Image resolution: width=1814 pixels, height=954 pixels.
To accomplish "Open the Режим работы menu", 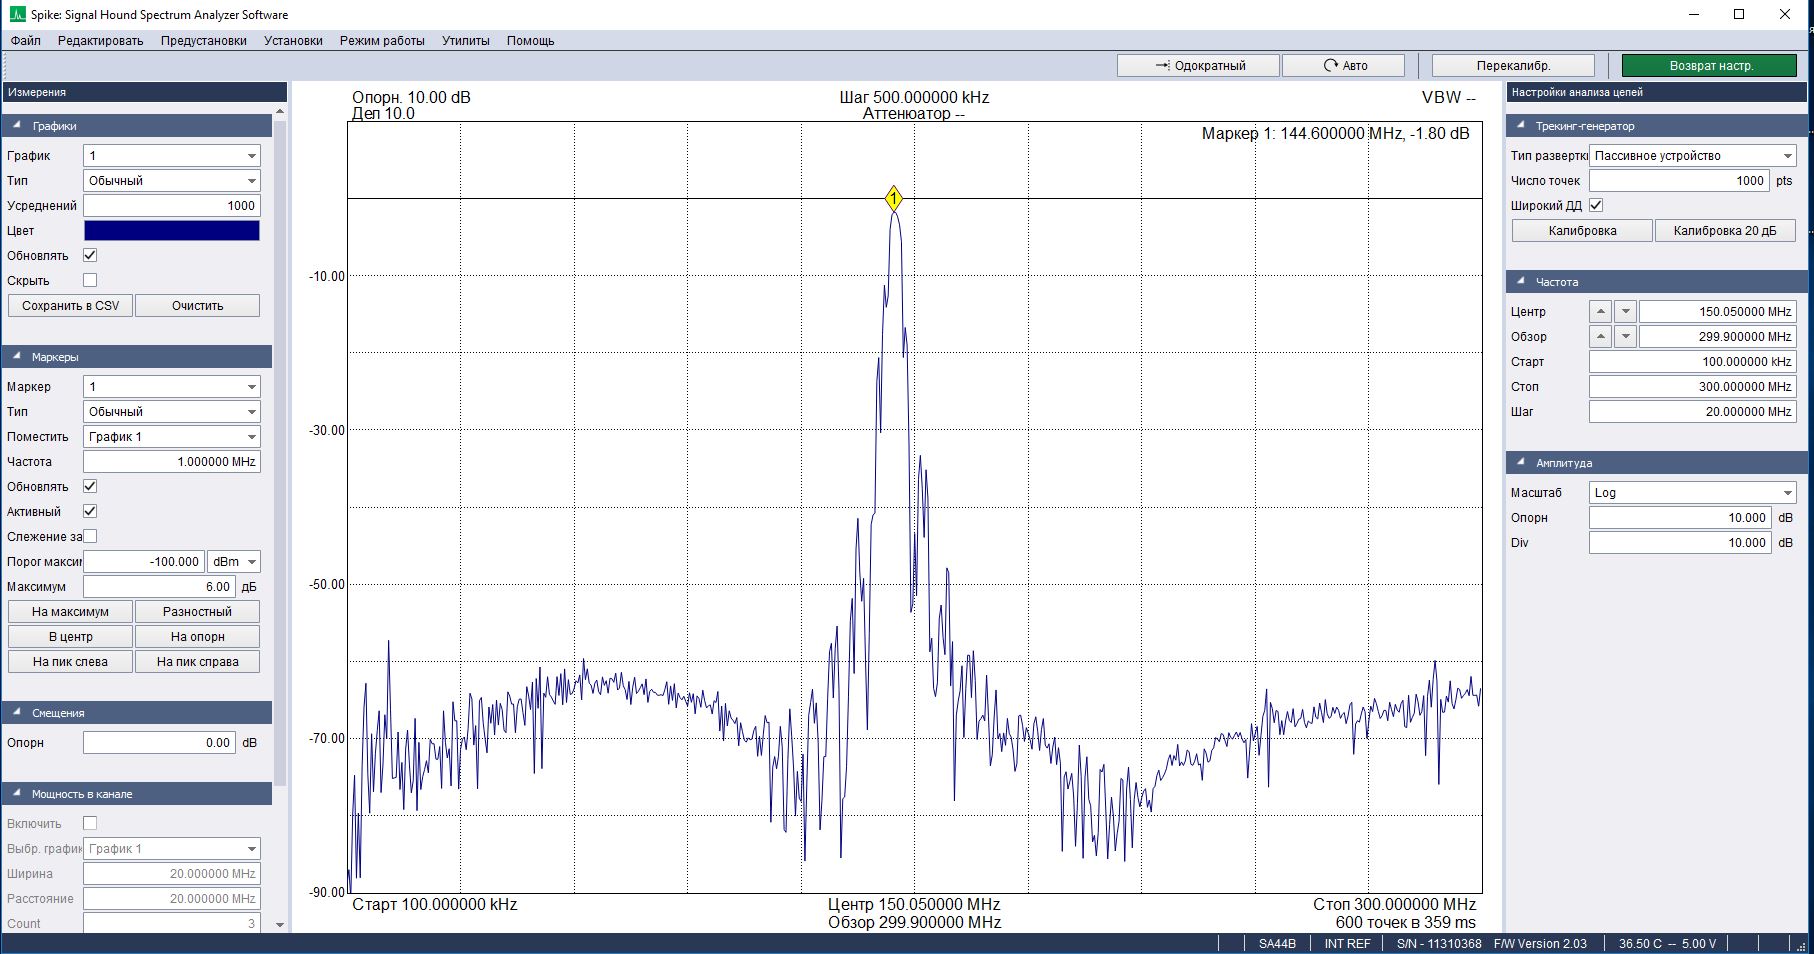I will pos(382,41).
